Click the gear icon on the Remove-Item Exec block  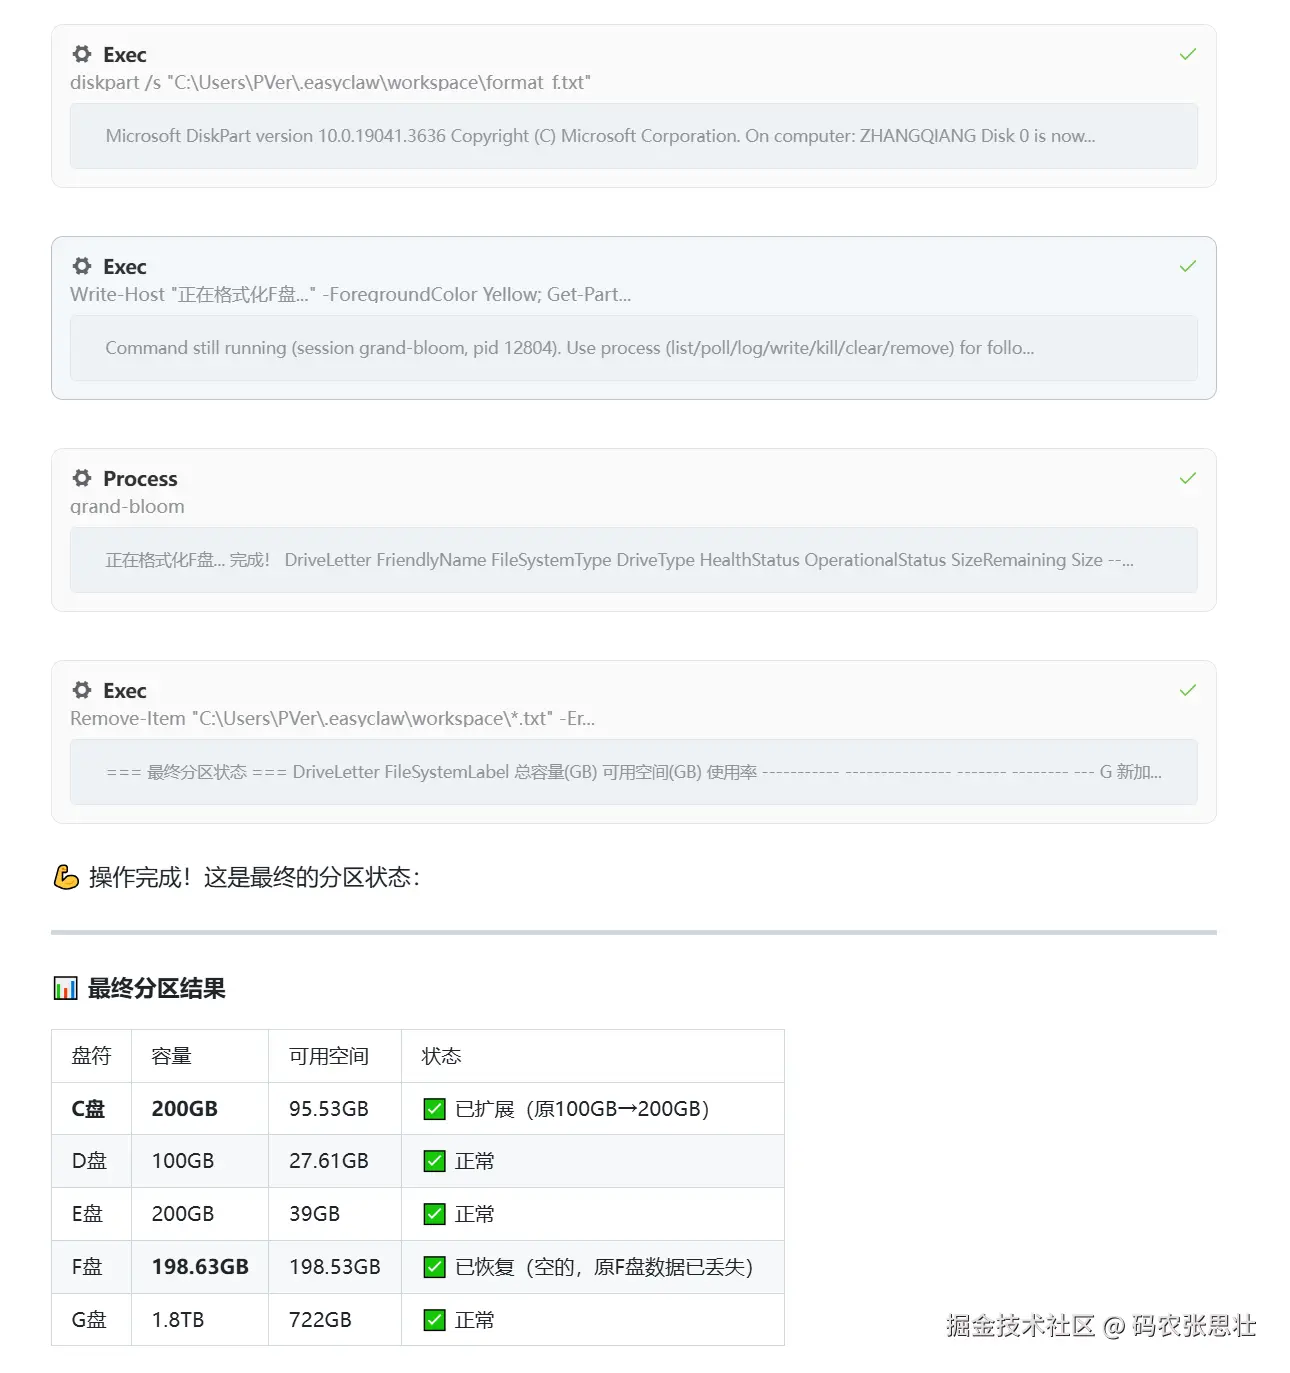coord(81,690)
